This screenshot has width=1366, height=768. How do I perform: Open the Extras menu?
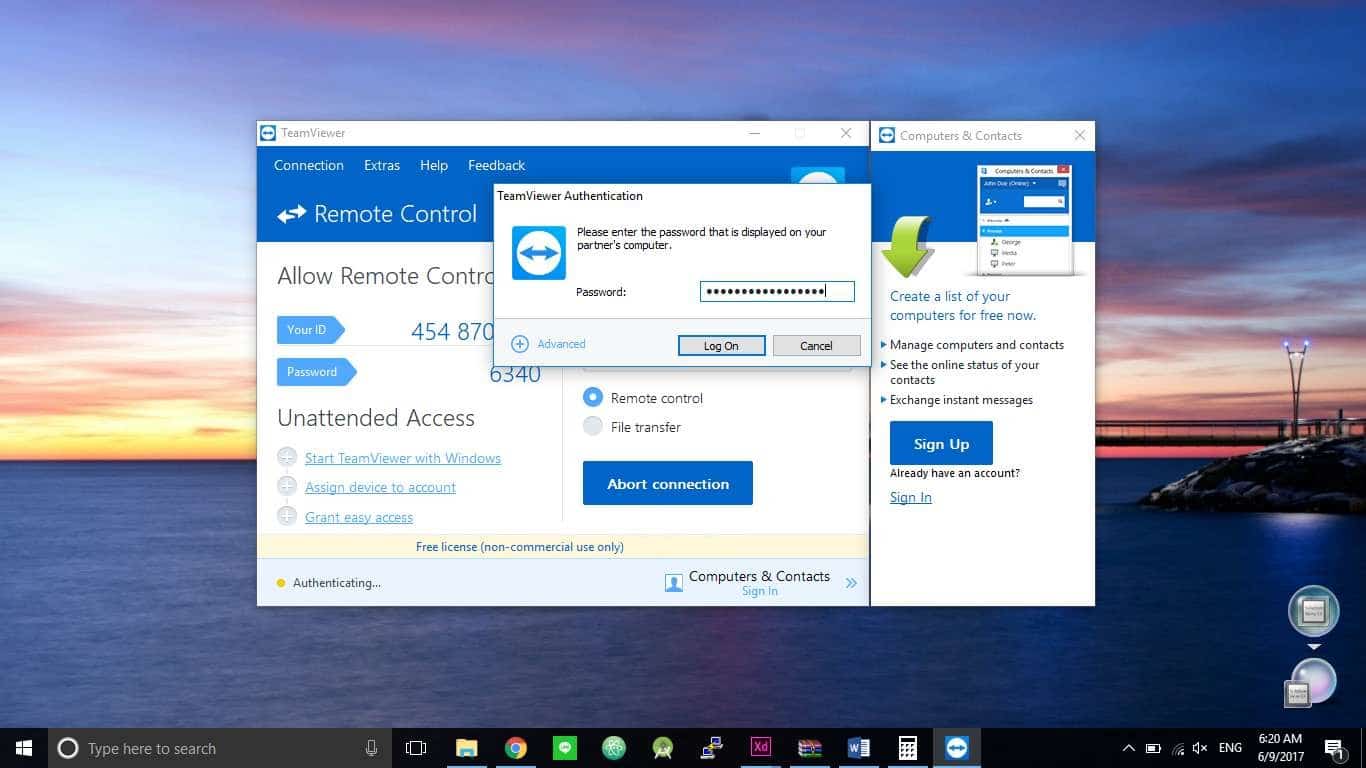[382, 165]
